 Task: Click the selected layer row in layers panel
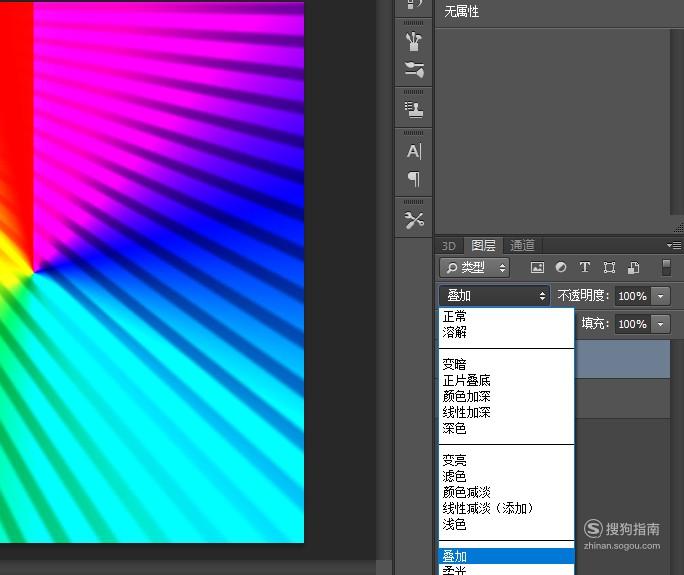coord(622,359)
